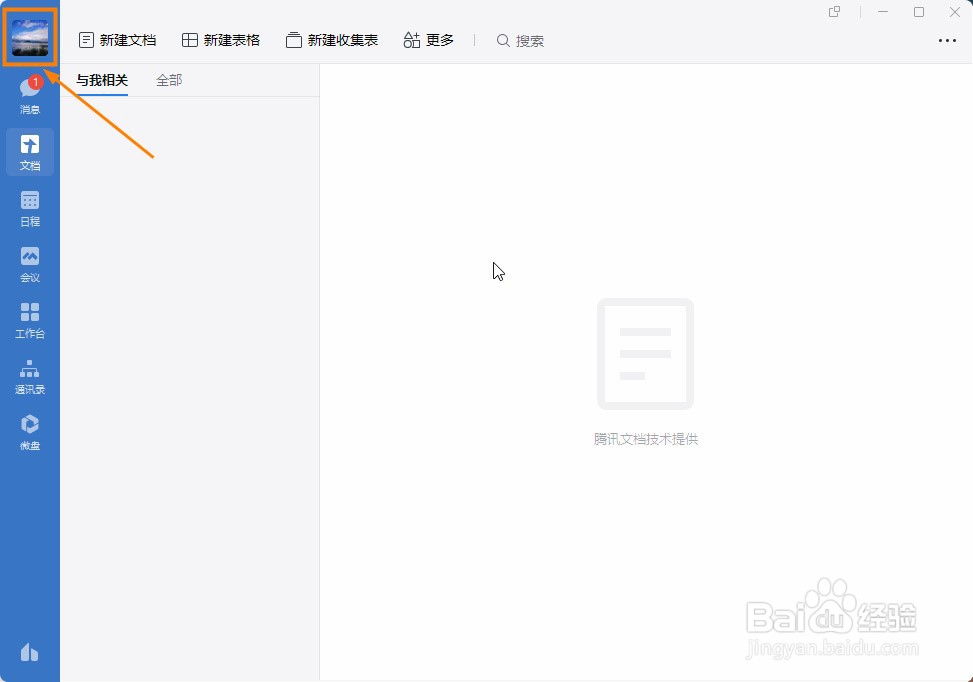Open the Weipan (微盘) drive icon
973x682 pixels.
coord(30,433)
